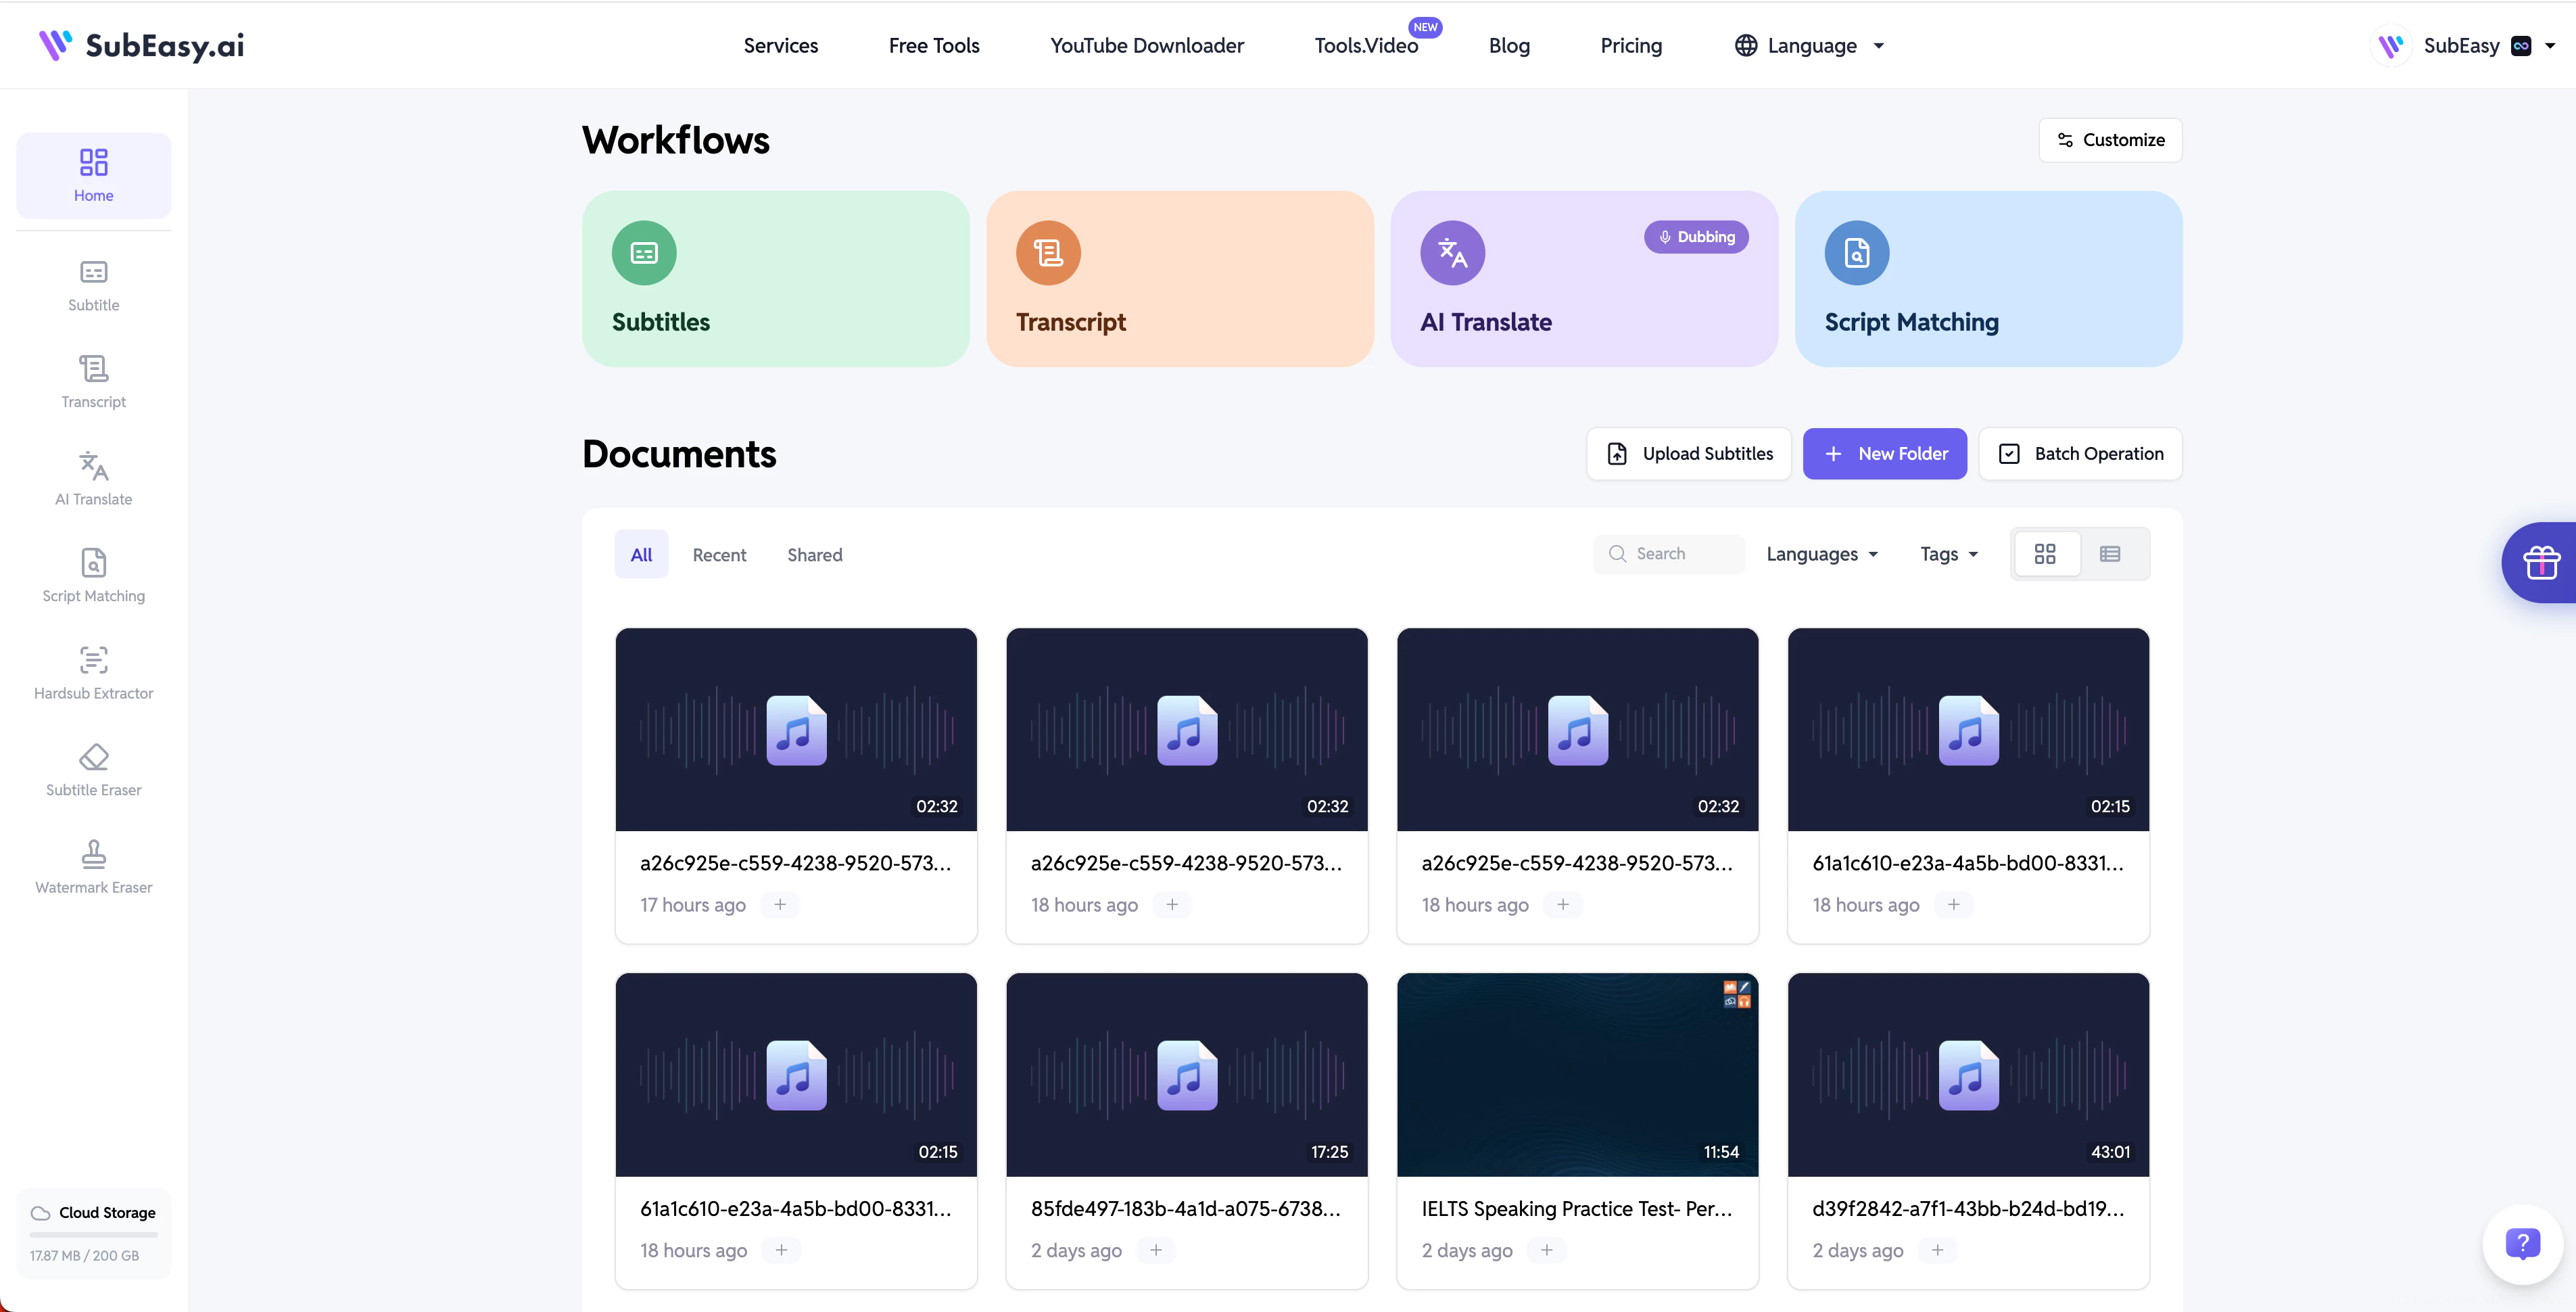Click the Cloud Storage usage bar
The width and height of the screenshot is (2576, 1312).
click(x=93, y=1235)
